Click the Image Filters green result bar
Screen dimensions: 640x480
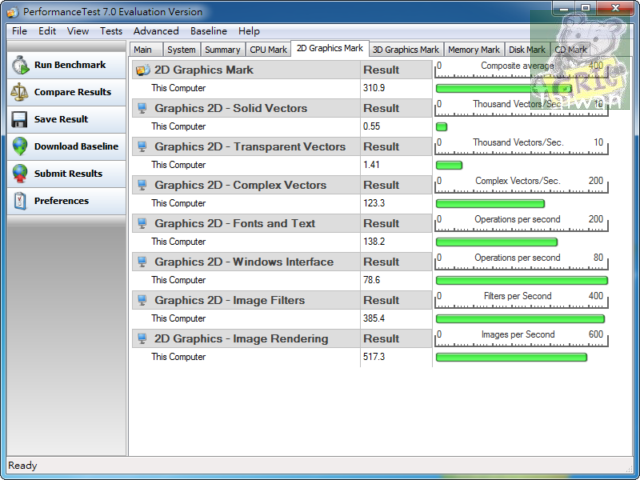520,318
